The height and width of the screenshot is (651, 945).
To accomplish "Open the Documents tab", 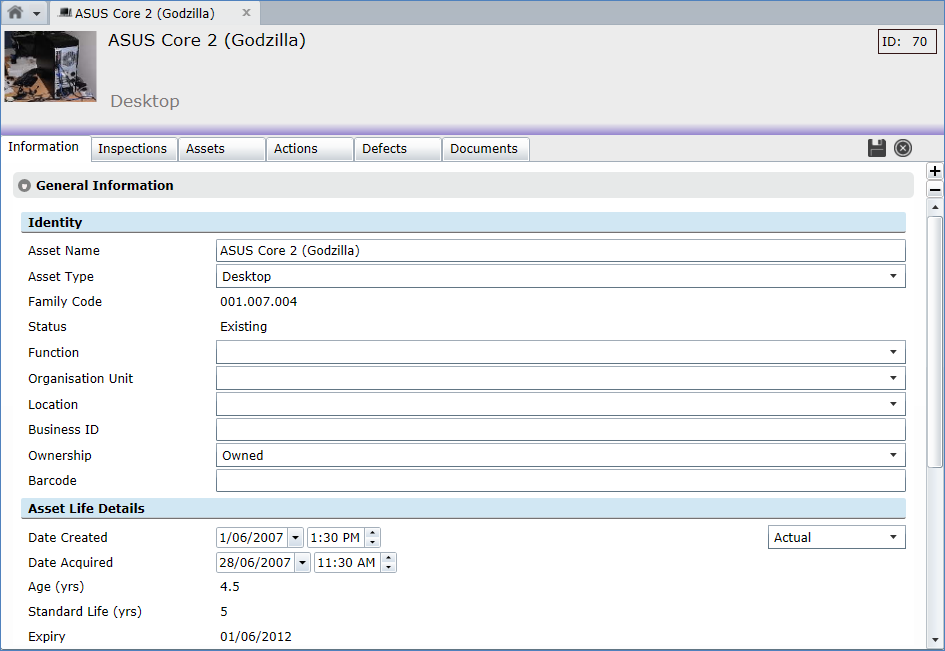I will point(486,149).
